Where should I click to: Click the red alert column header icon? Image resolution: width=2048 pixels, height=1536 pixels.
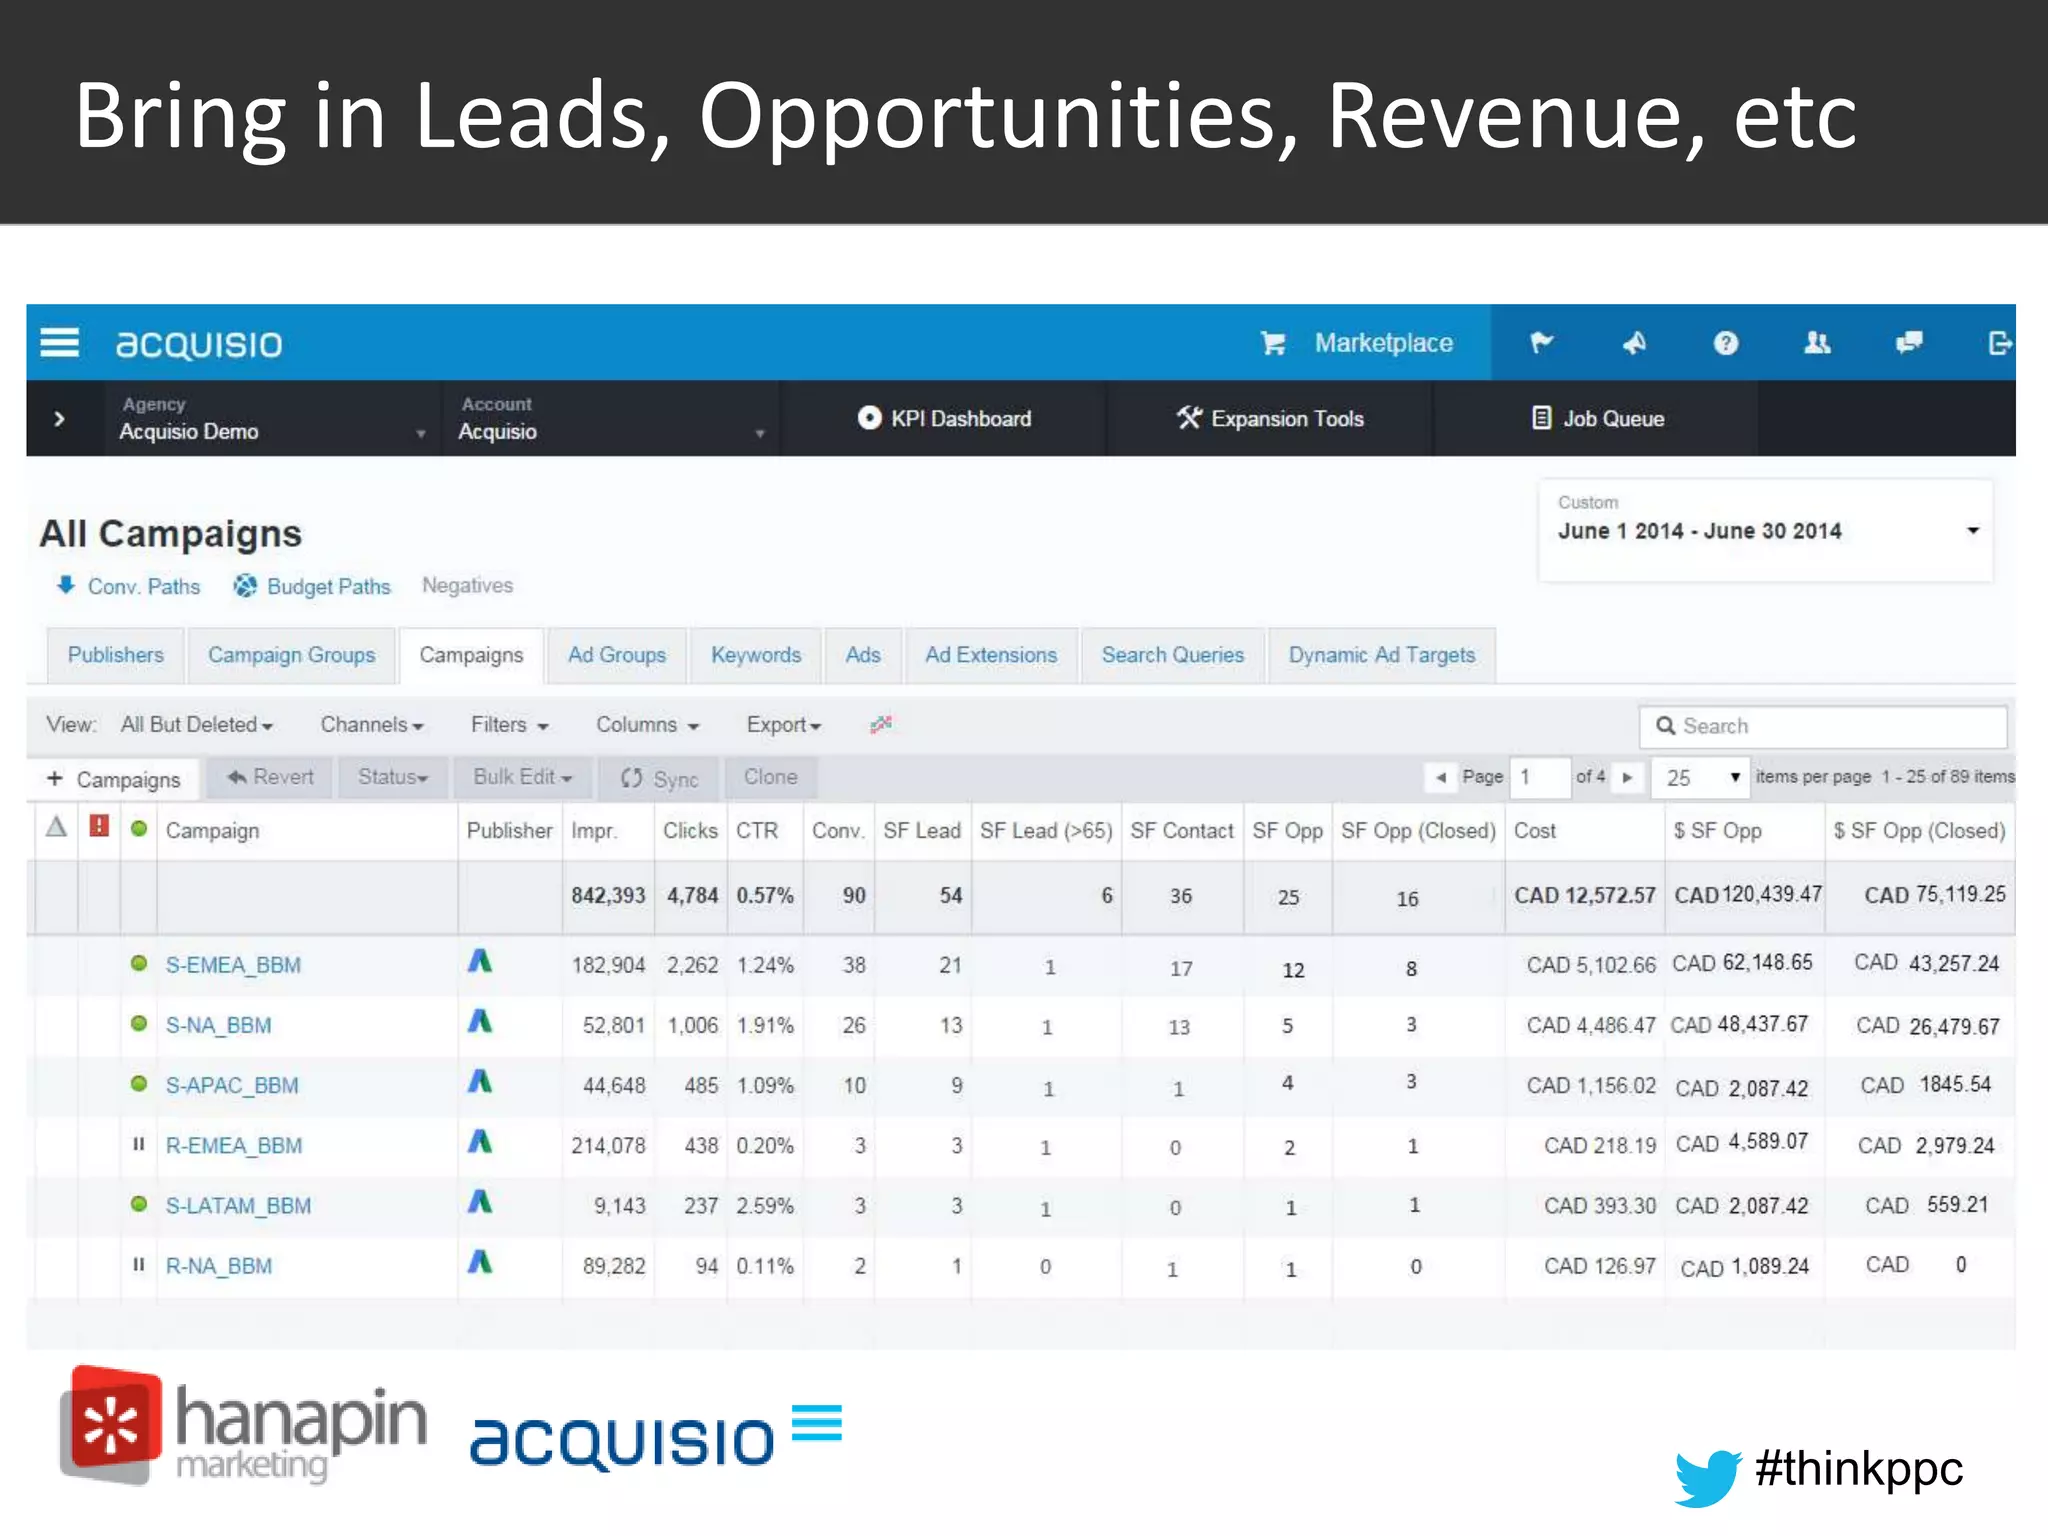pos(99,826)
